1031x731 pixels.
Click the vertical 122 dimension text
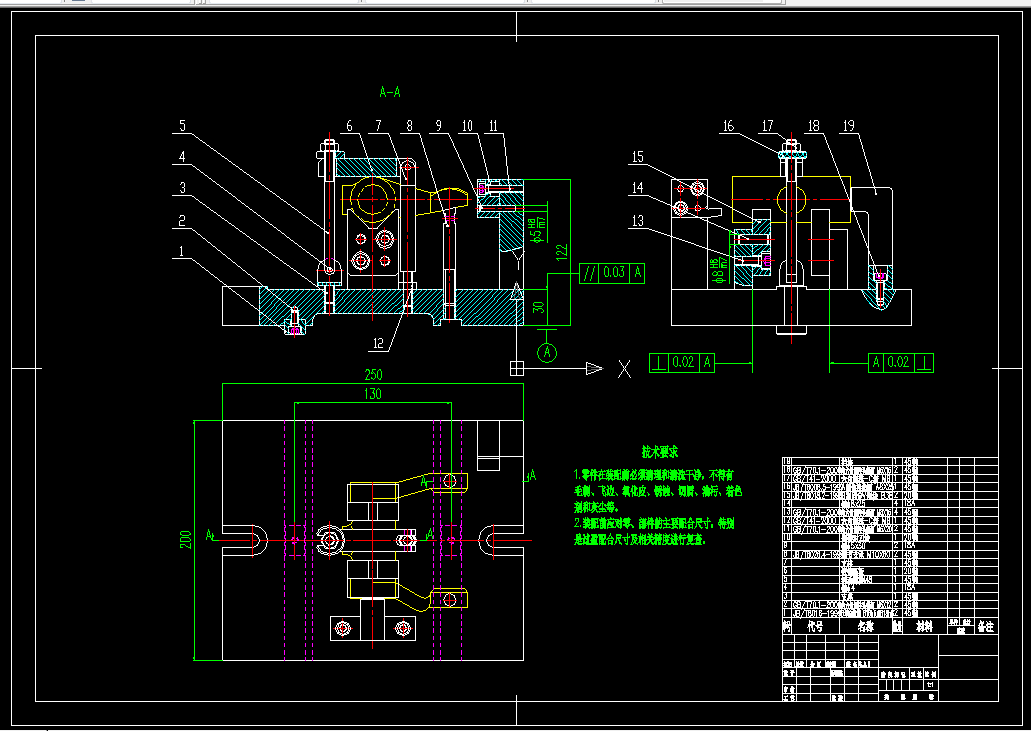(562, 251)
